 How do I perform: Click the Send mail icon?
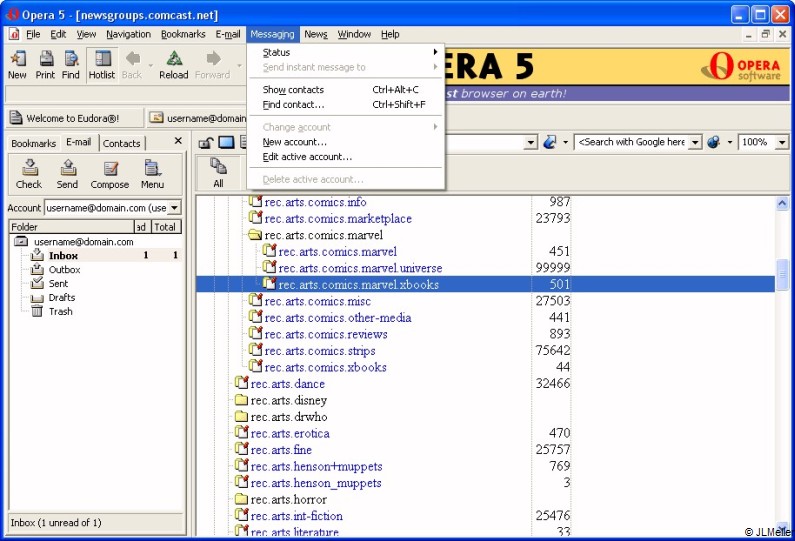tap(67, 174)
